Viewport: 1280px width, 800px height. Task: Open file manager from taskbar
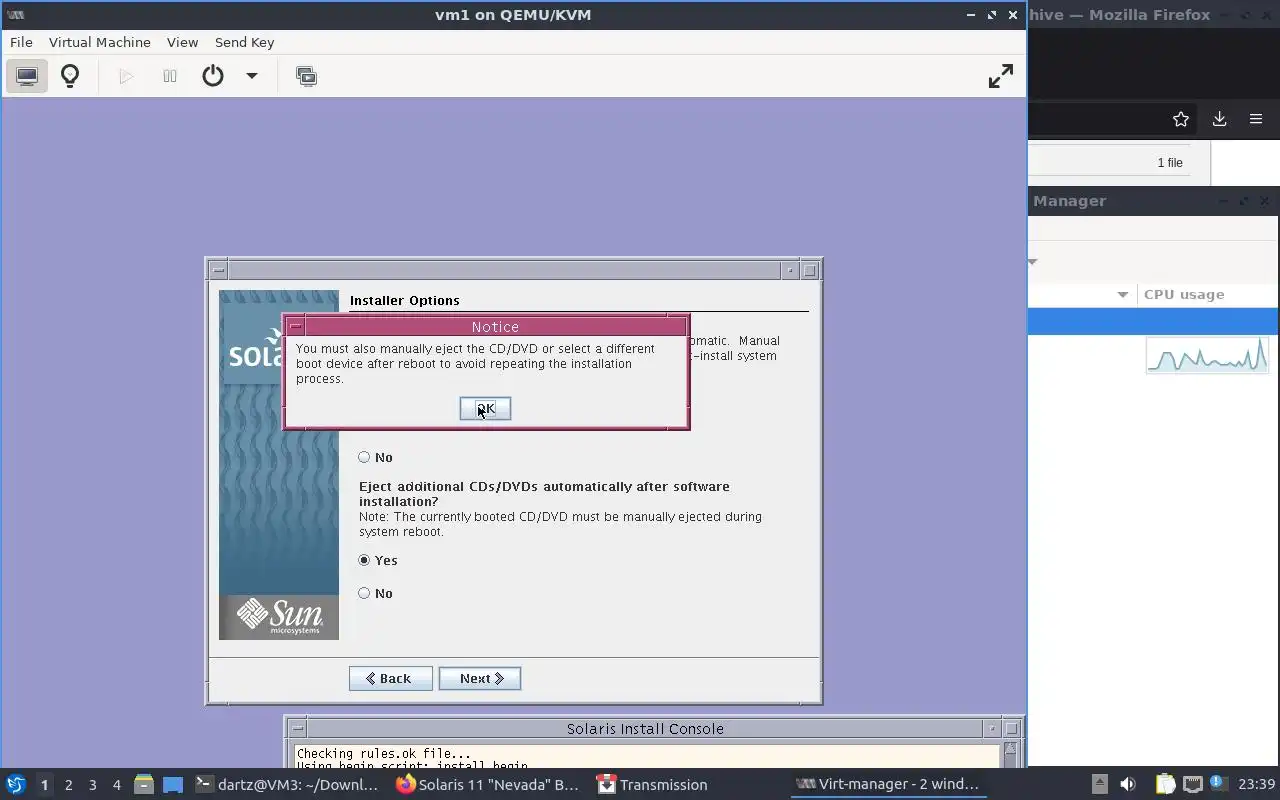click(143, 785)
